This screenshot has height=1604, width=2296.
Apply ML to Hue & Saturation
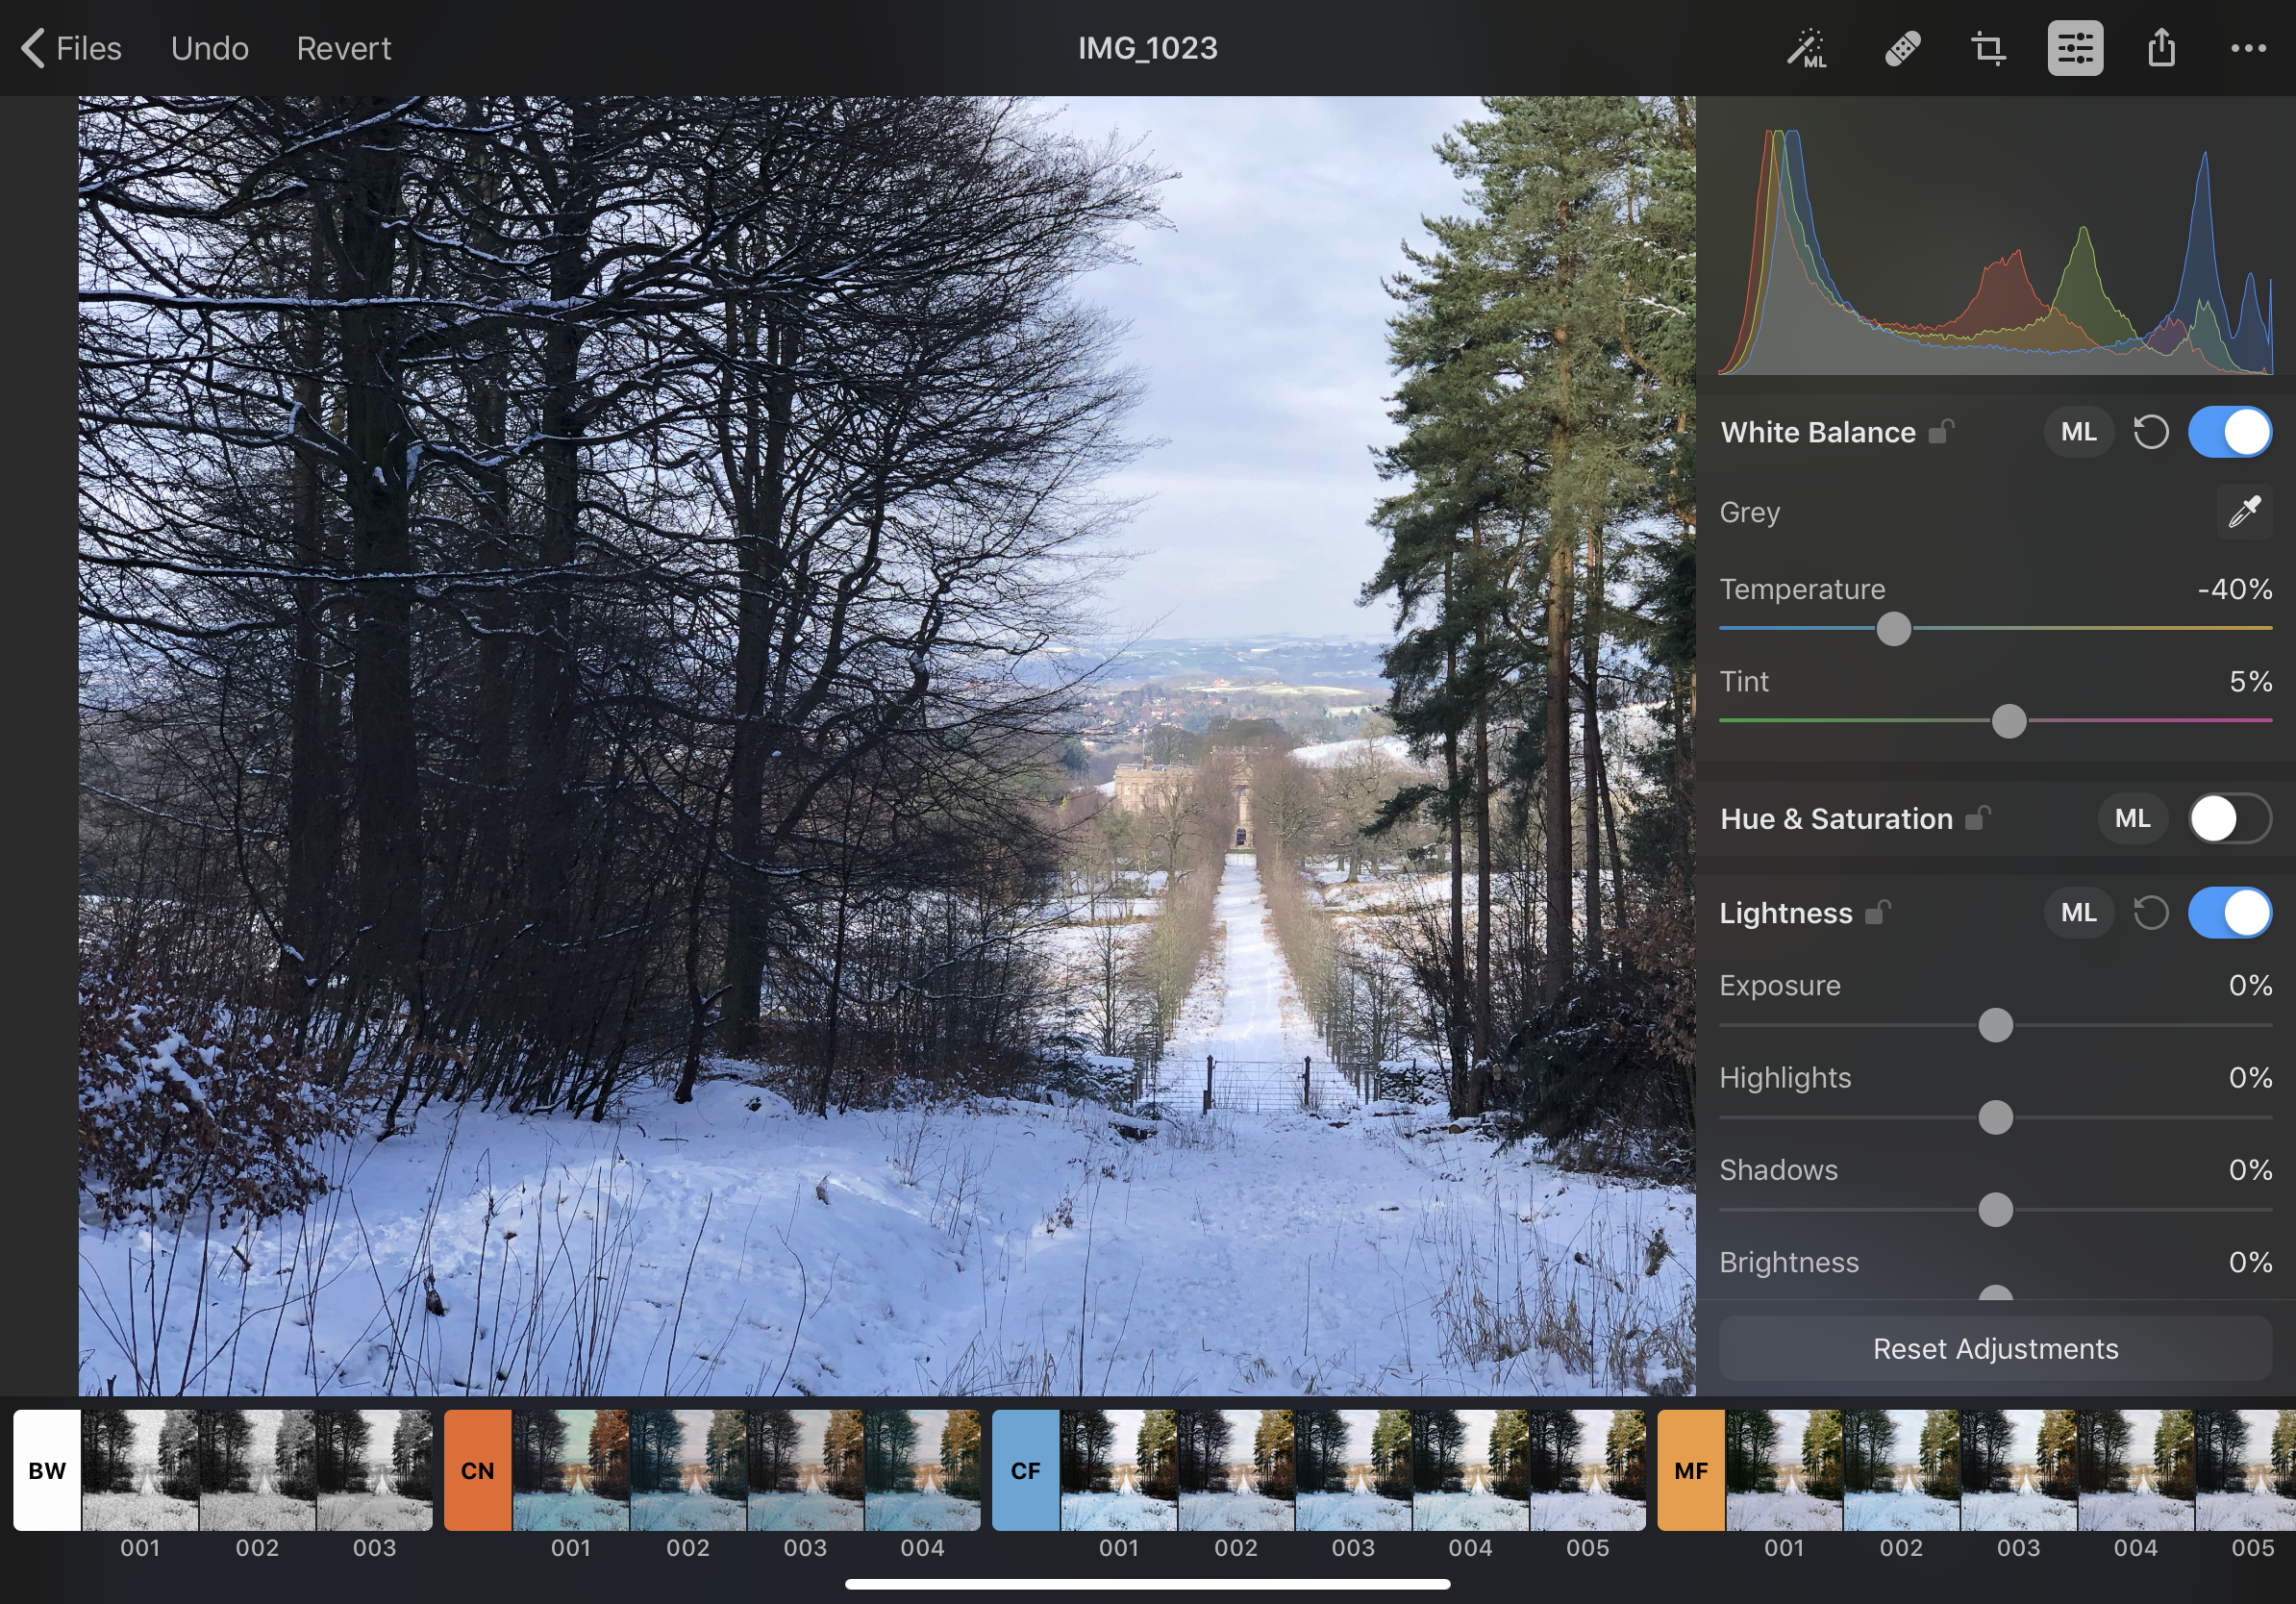[x=2132, y=818]
